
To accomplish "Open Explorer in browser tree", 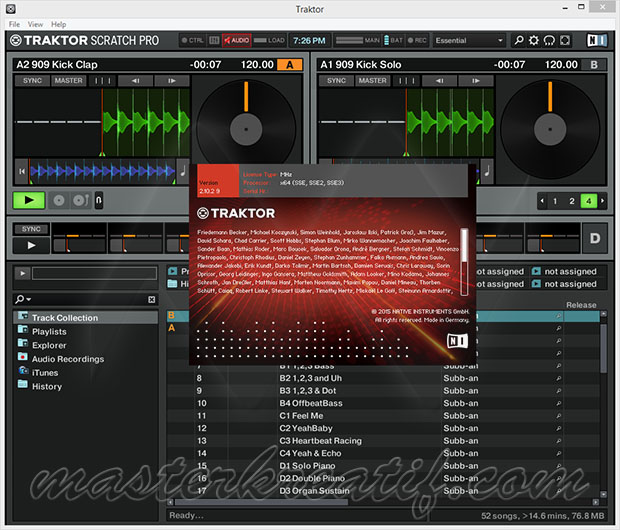I will 49,345.
